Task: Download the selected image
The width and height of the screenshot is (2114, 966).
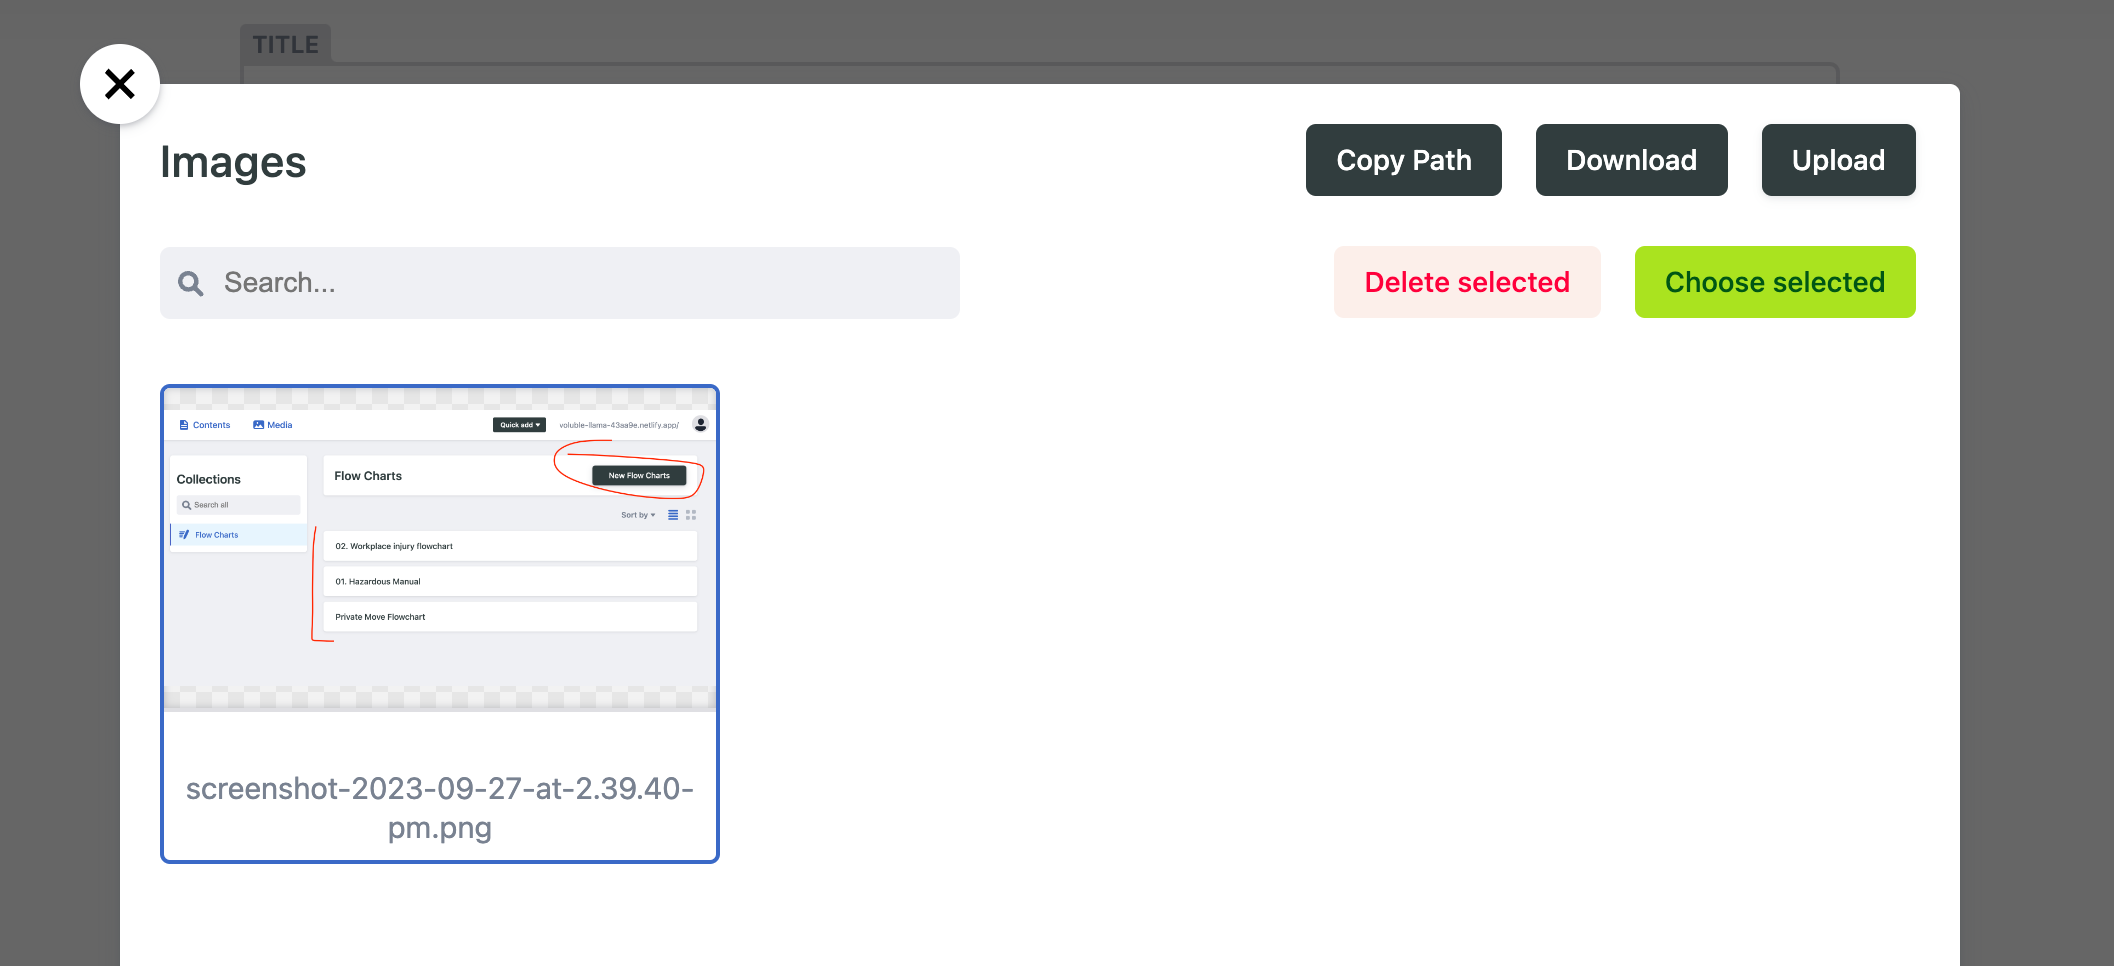Action: pos(1631,160)
